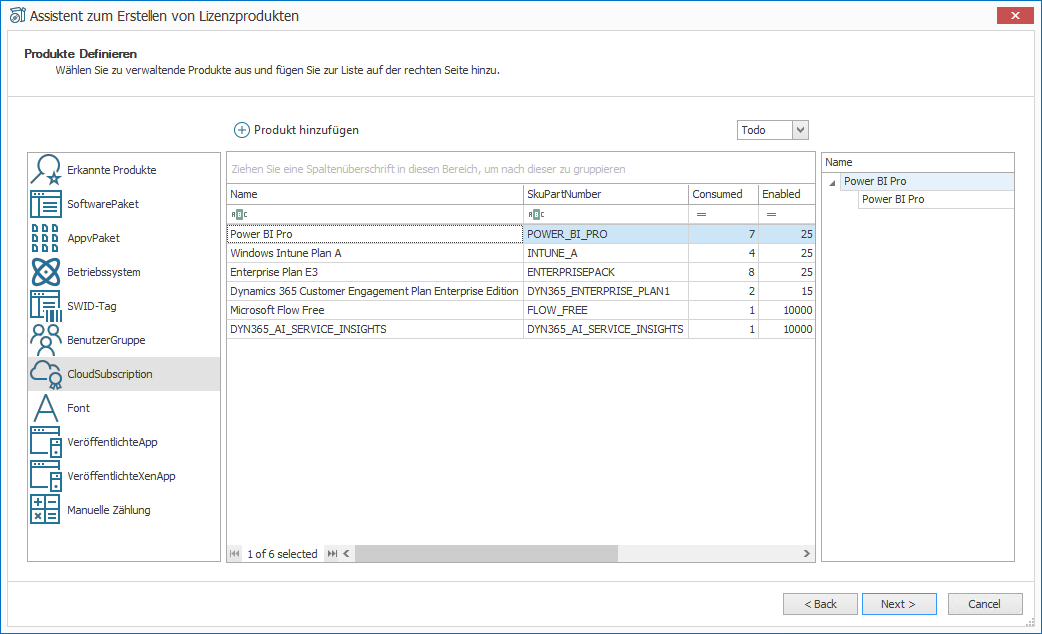This screenshot has height=634, width=1042.
Task: Close the license product wizard
Action: tap(1015, 15)
